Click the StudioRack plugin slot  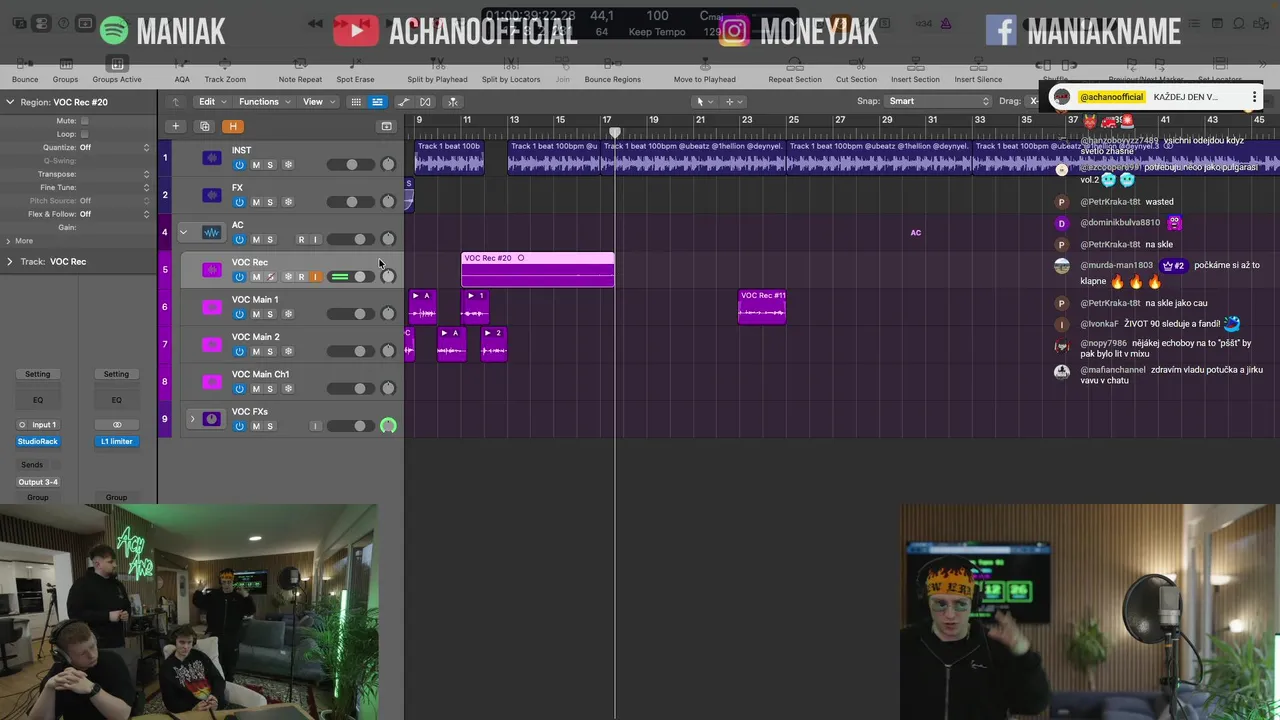tap(38, 441)
